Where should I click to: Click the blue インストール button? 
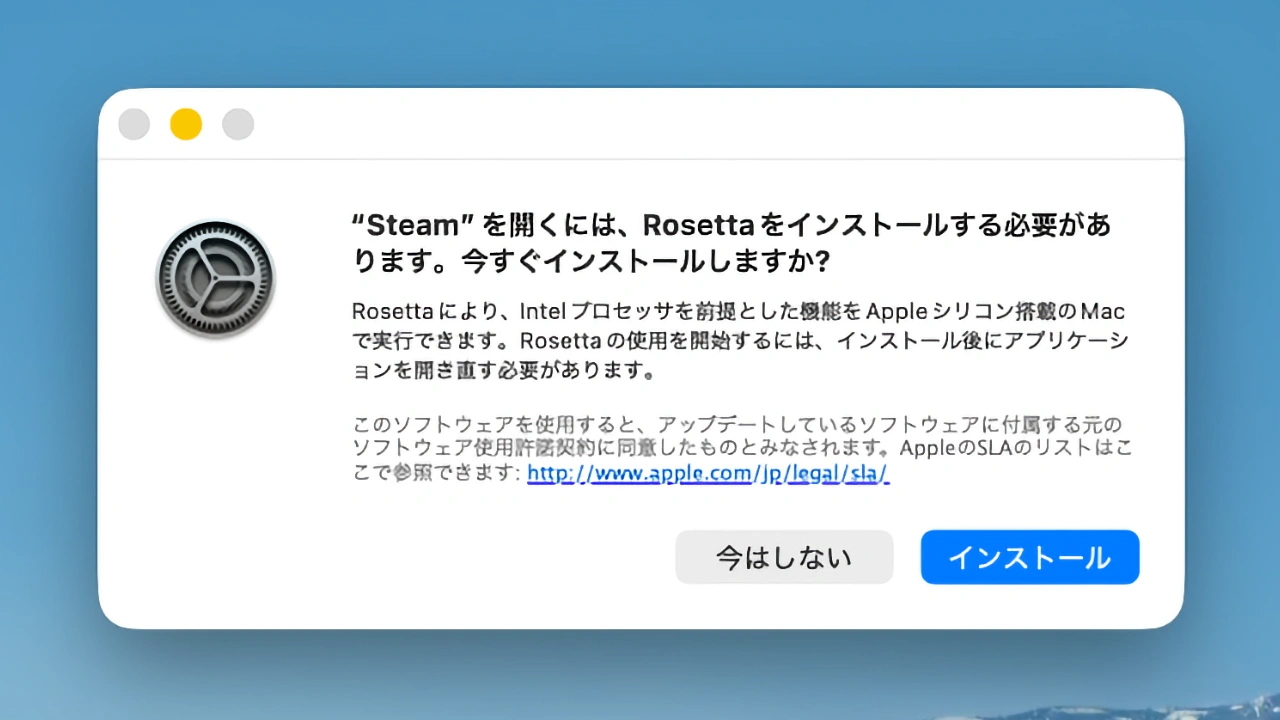pyautogui.click(x=1029, y=557)
